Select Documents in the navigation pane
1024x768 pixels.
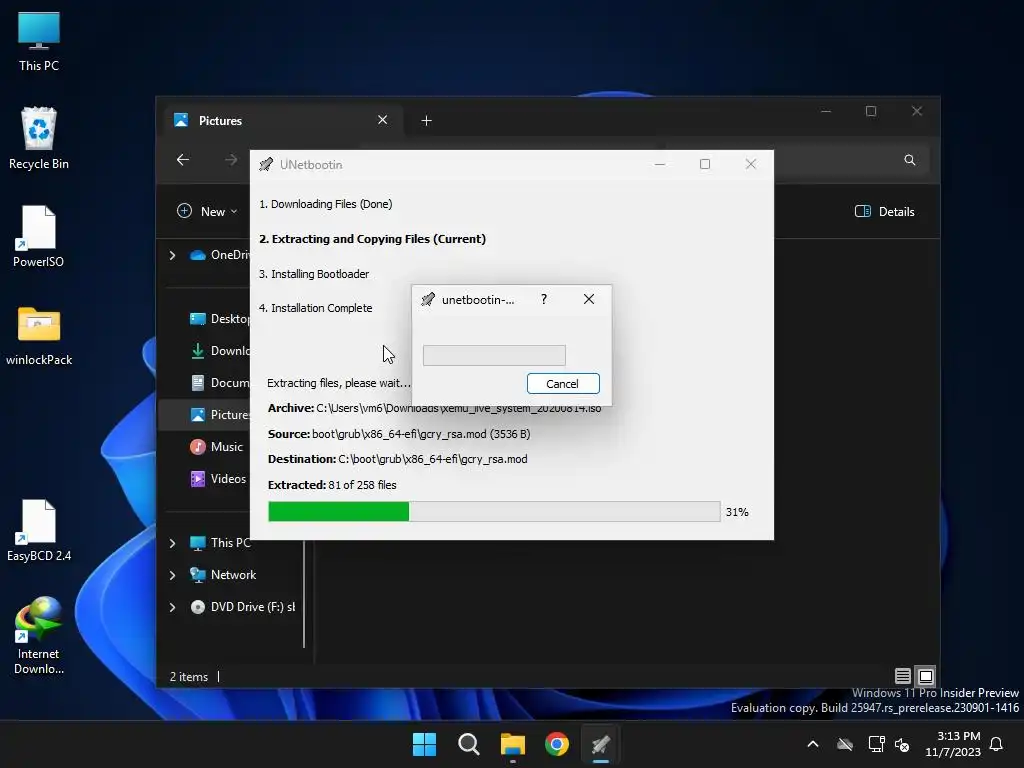[219, 383]
